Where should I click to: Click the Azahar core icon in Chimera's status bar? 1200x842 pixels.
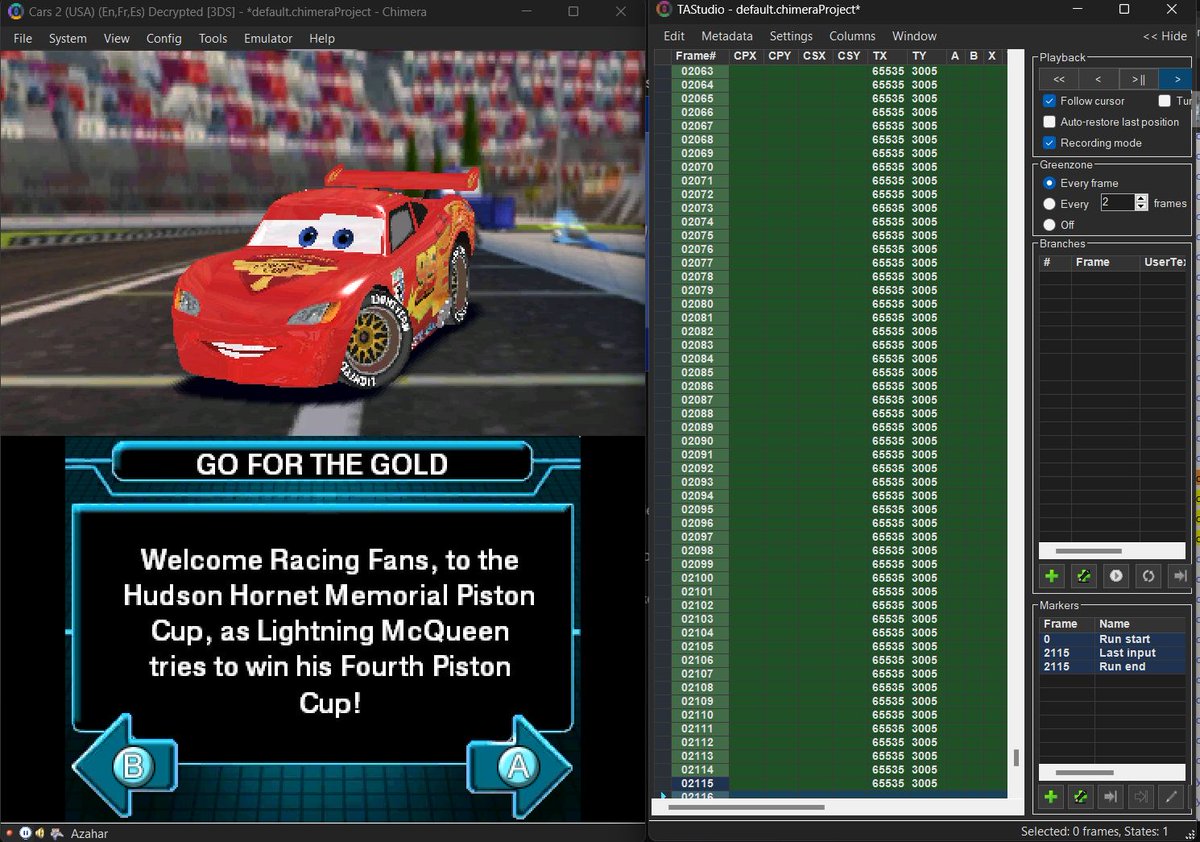click(58, 832)
